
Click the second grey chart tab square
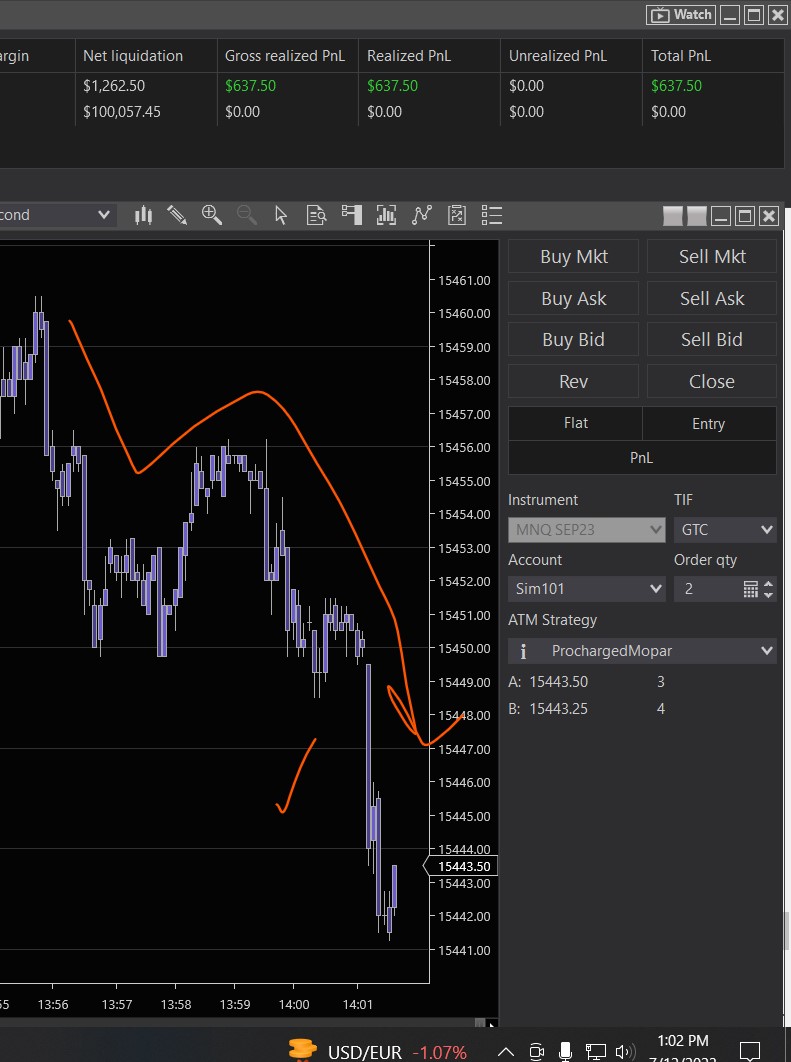697,216
